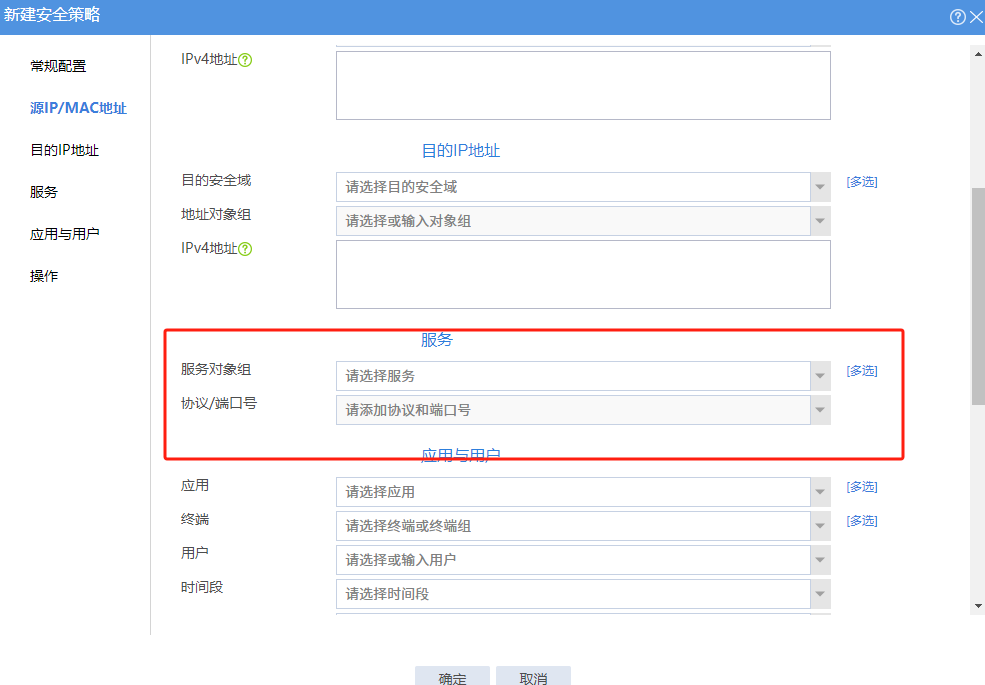Expand the 目的安全域 dropdown
This screenshot has width=985, height=685.
pos(820,187)
